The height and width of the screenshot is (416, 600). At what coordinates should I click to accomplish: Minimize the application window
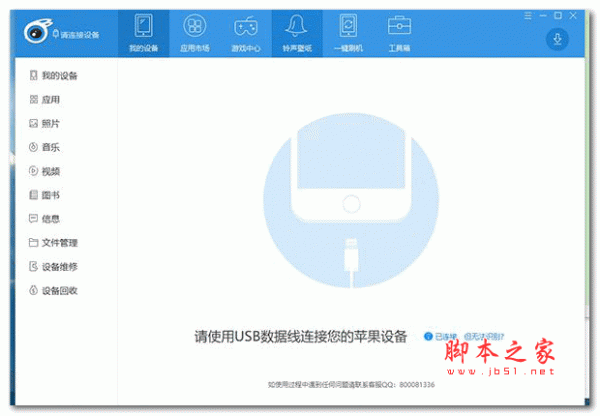pyautogui.click(x=543, y=16)
